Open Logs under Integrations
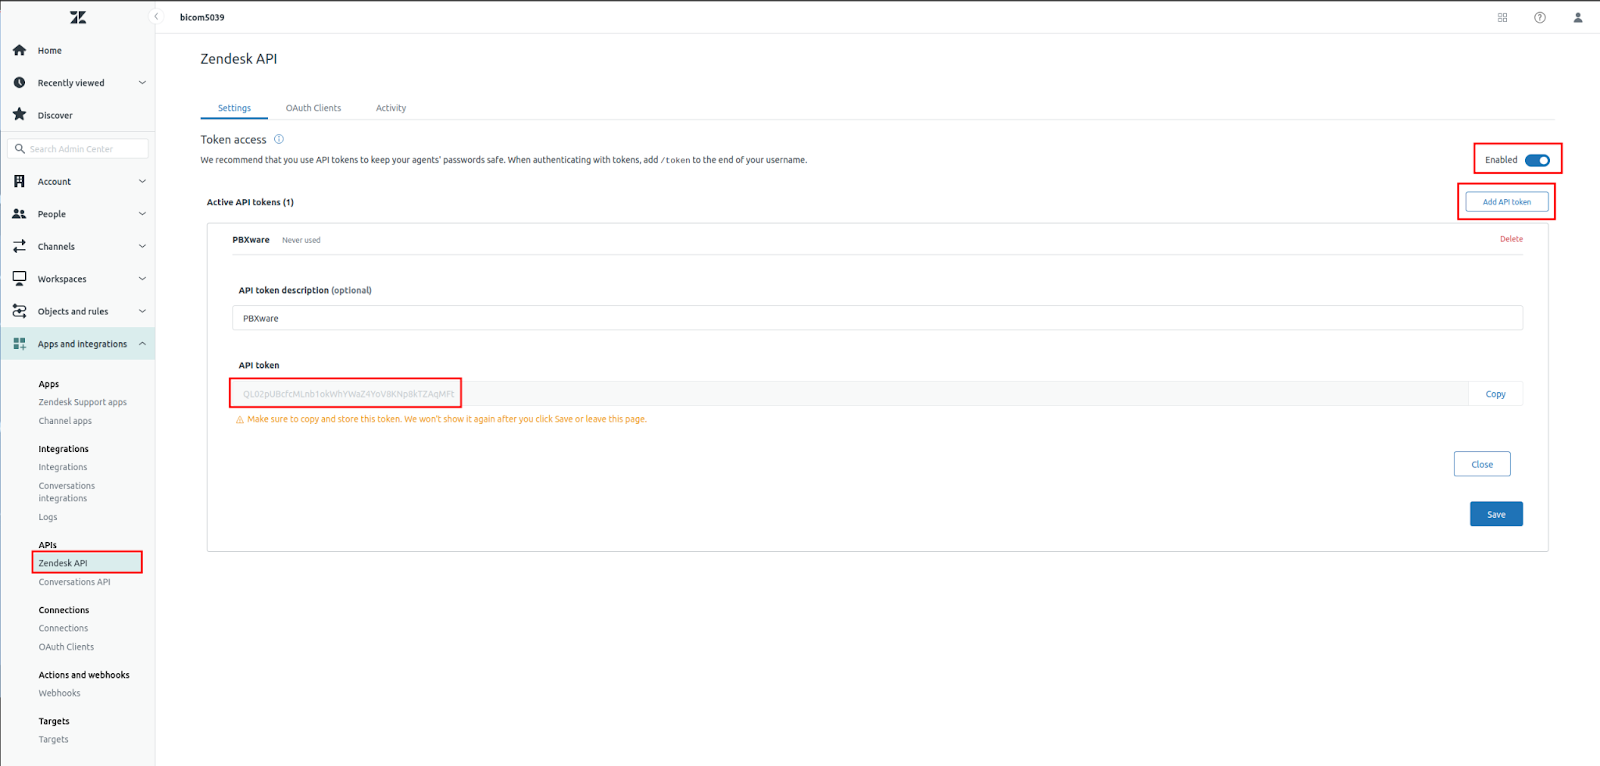 click(x=48, y=517)
